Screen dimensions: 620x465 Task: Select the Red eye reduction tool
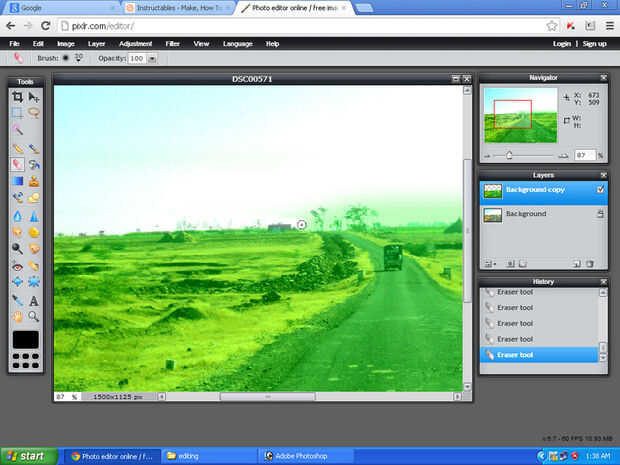17,267
